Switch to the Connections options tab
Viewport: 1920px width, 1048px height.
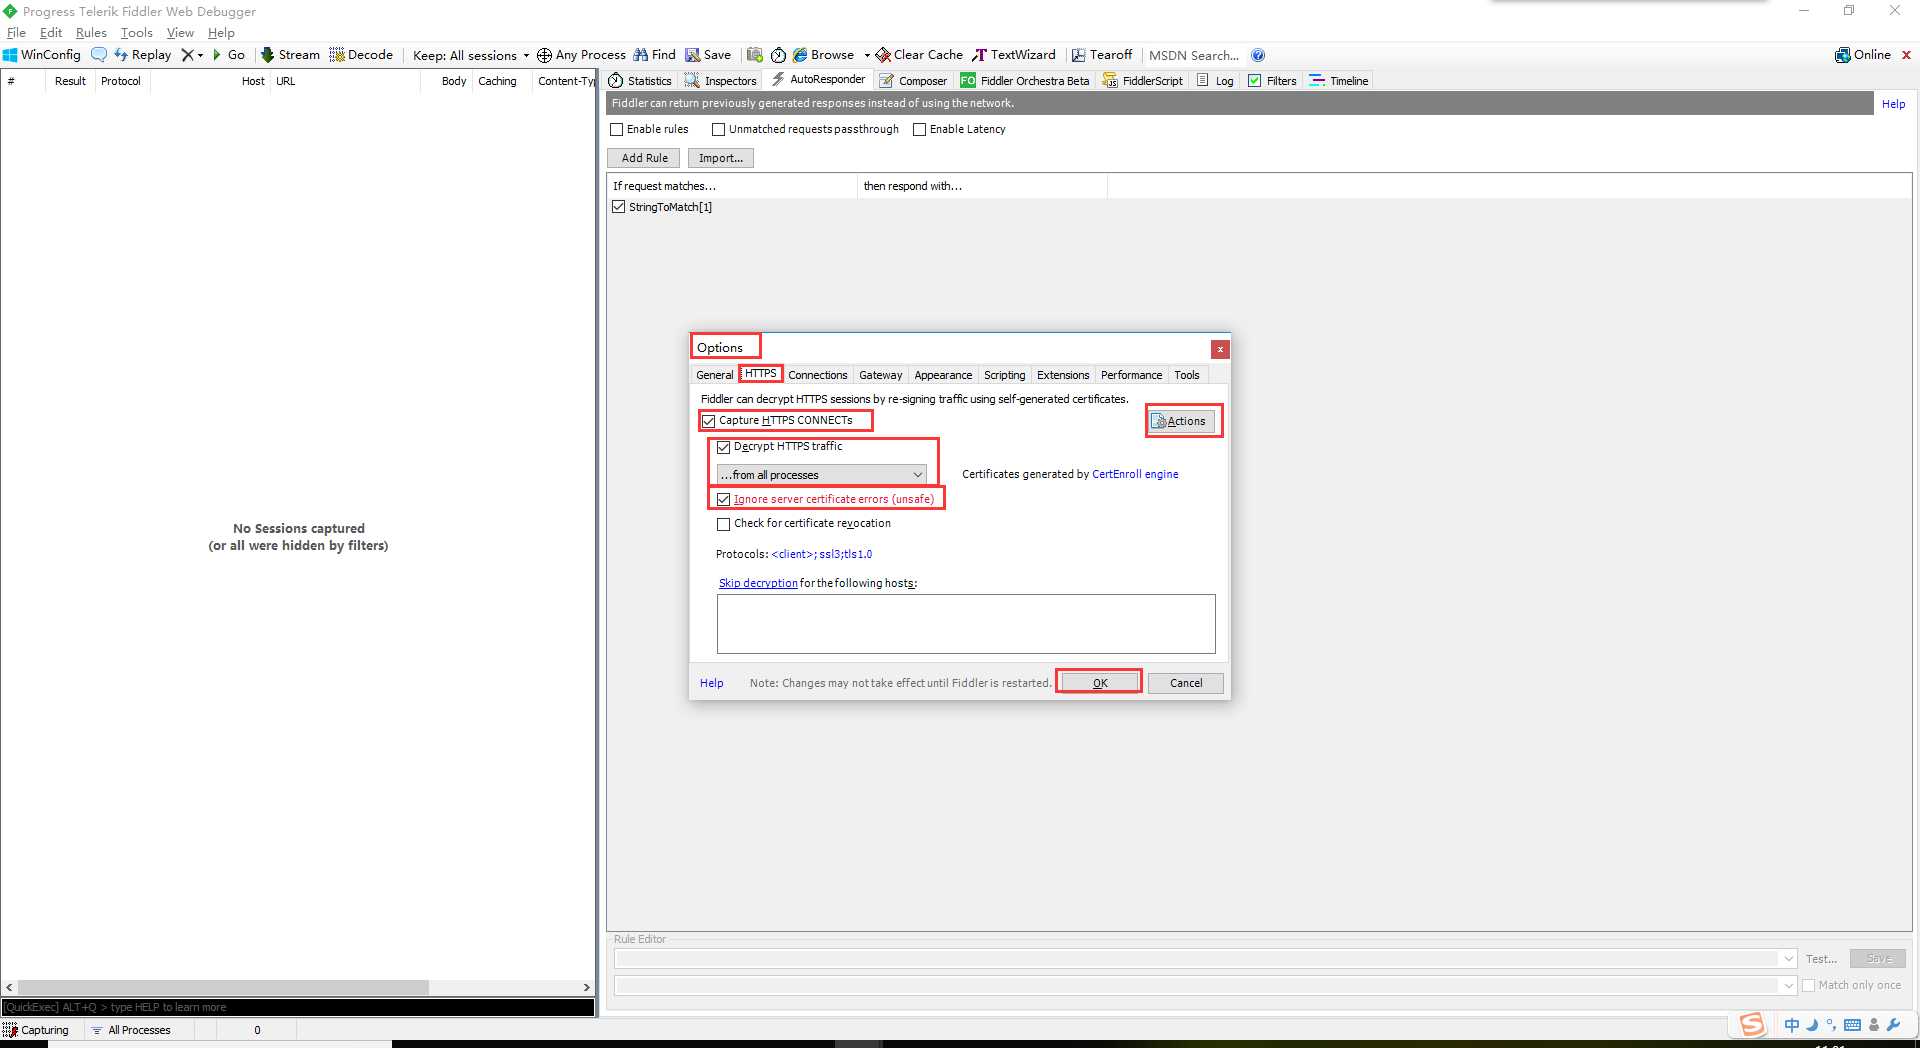[x=817, y=375]
